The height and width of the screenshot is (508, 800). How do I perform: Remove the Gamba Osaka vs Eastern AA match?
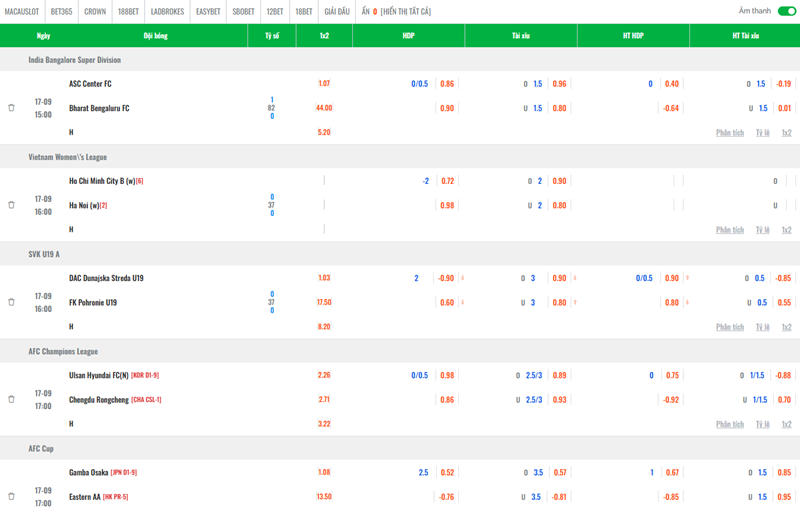pyautogui.click(x=11, y=496)
